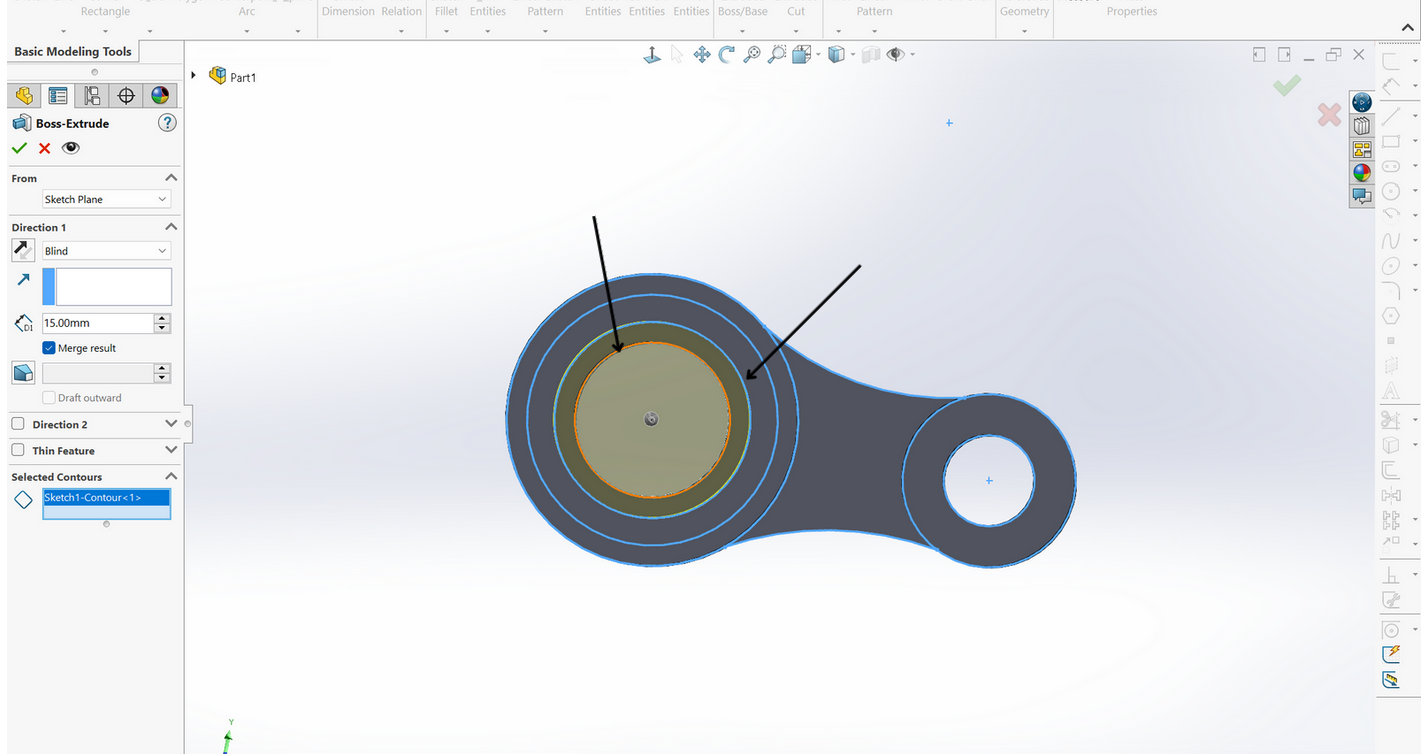Cancel Boss-Extrude with red X
The height and width of the screenshot is (754, 1423).
pos(44,148)
